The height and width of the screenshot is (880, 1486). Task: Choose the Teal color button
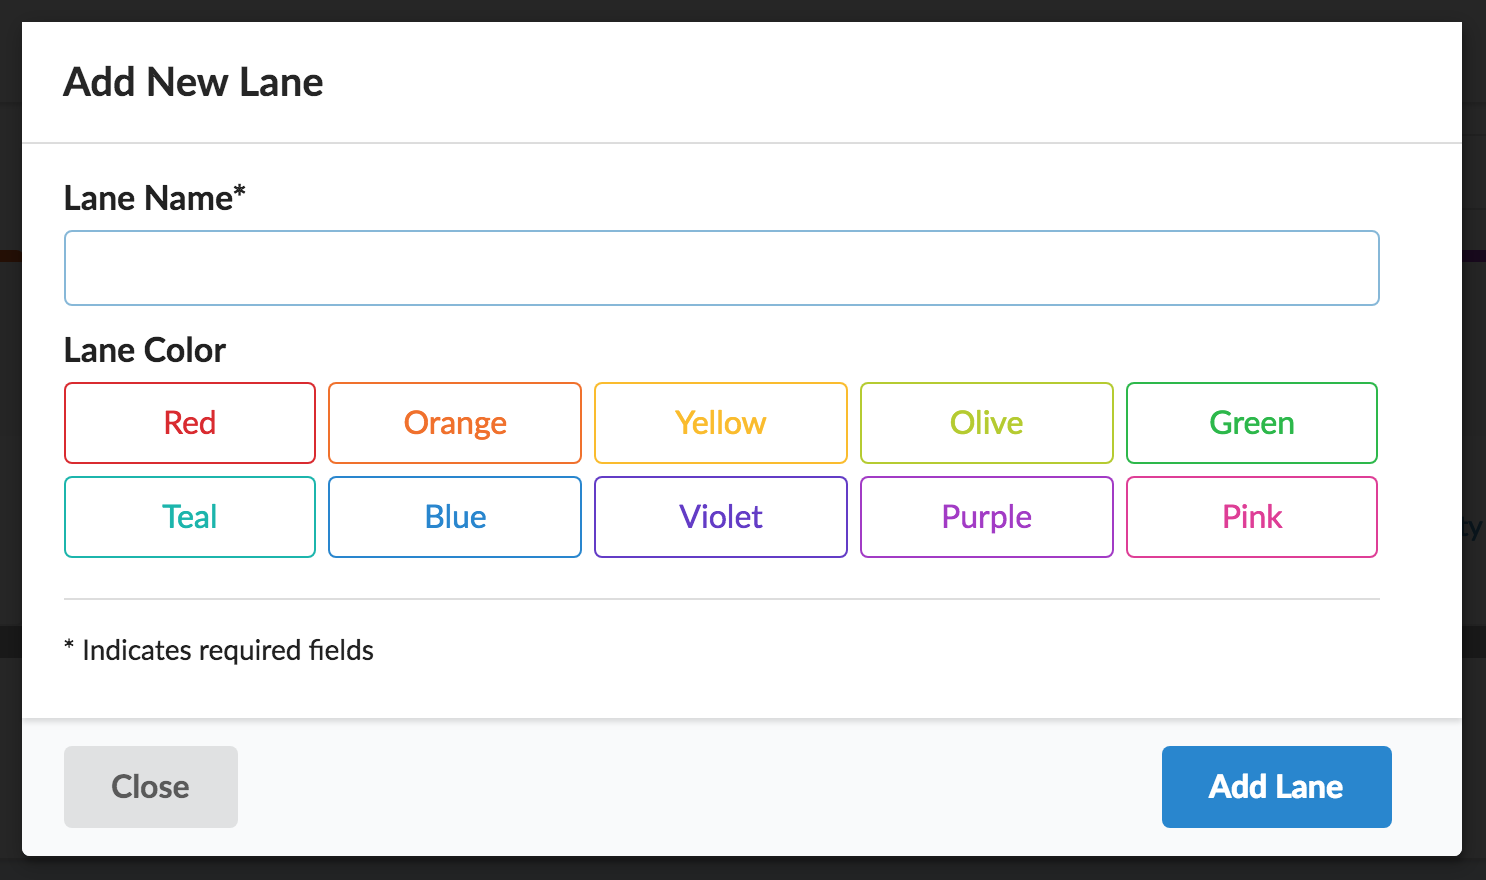[190, 517]
